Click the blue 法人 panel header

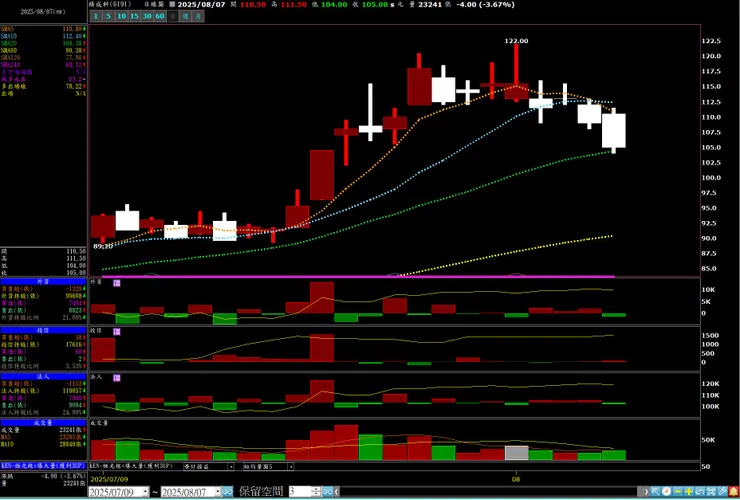(43, 377)
